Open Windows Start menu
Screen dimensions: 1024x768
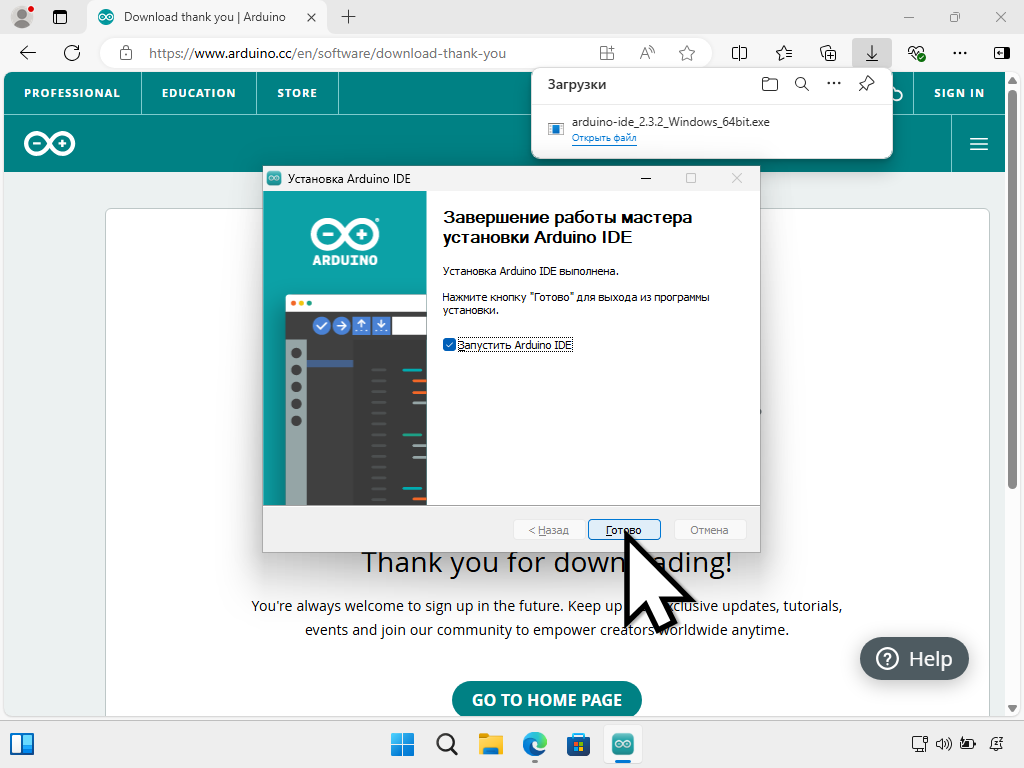(402, 744)
